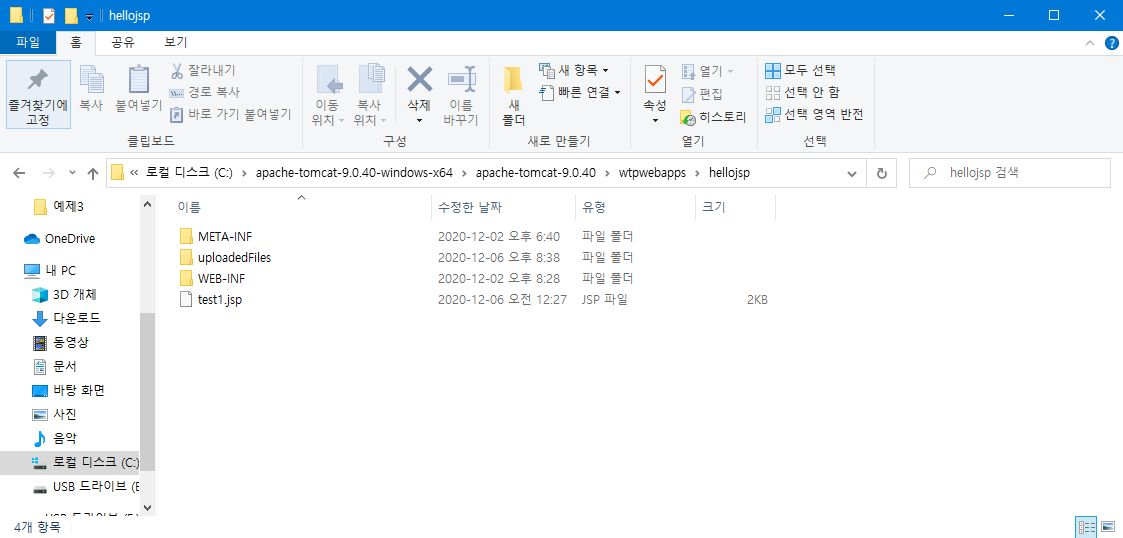Open 바탕 화면 in navigation pane
The image size is (1123, 538).
pos(69,390)
